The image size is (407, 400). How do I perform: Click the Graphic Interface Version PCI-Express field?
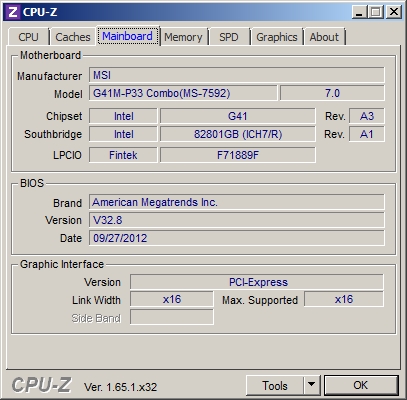click(x=257, y=282)
